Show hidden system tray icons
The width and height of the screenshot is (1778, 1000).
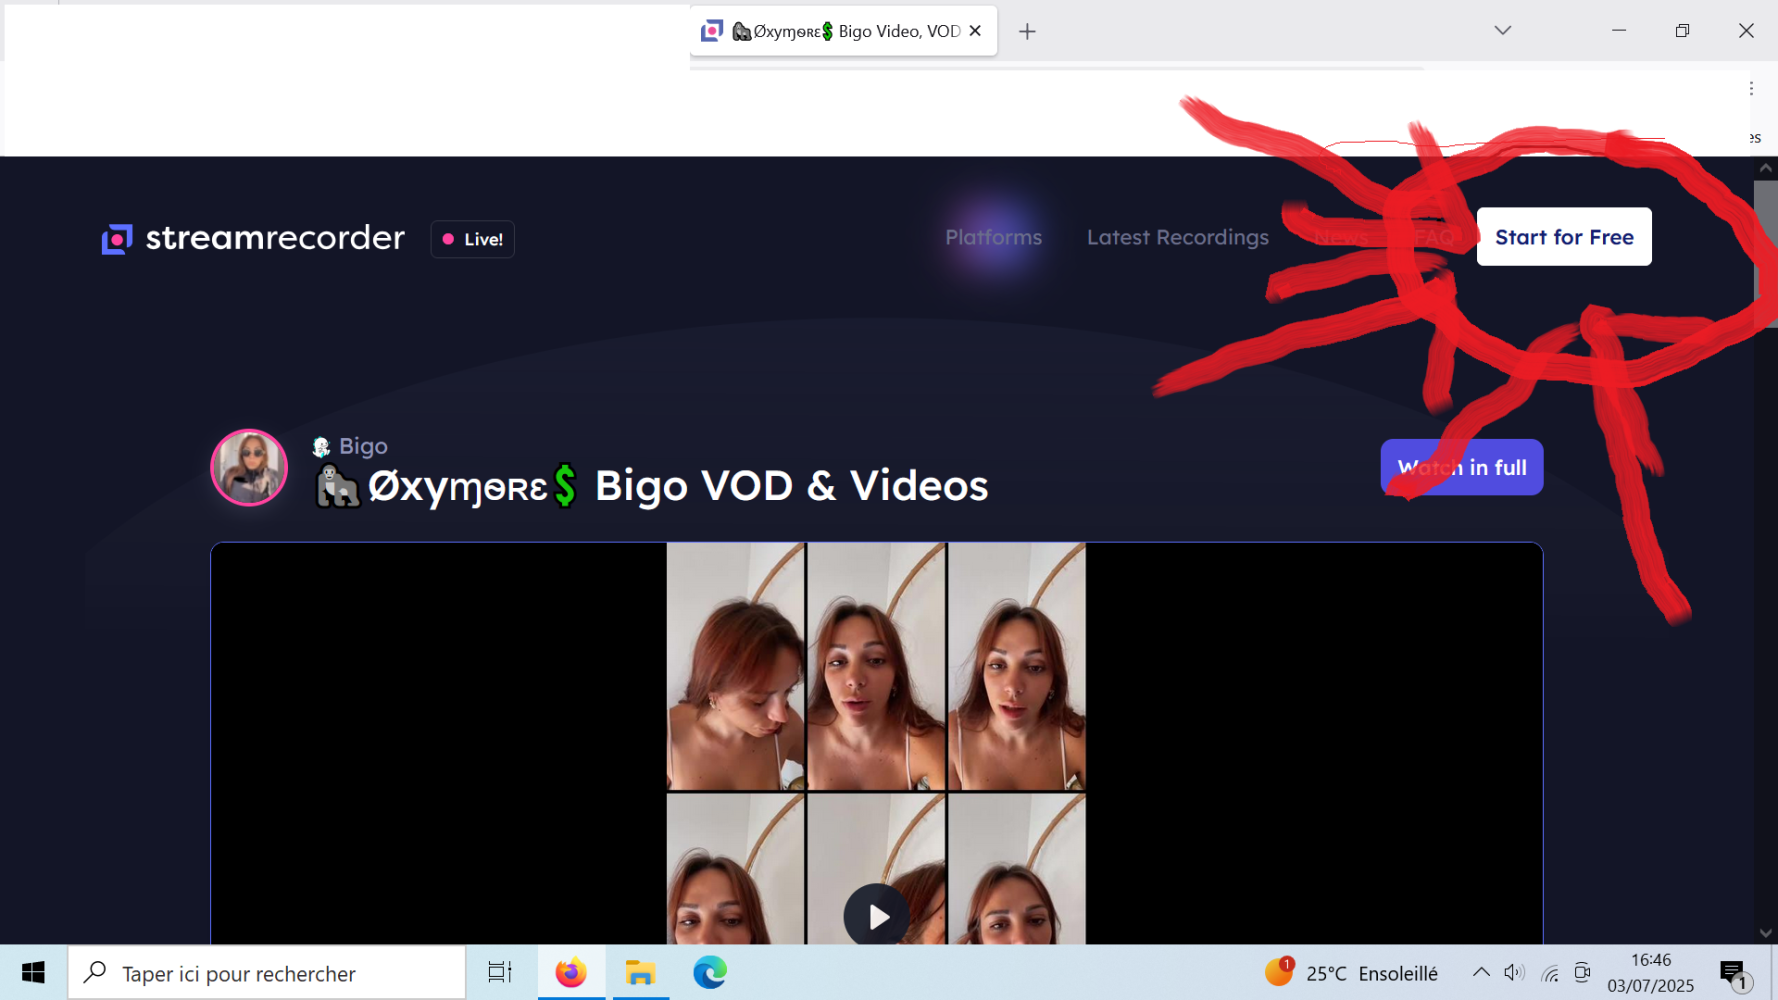pos(1481,972)
